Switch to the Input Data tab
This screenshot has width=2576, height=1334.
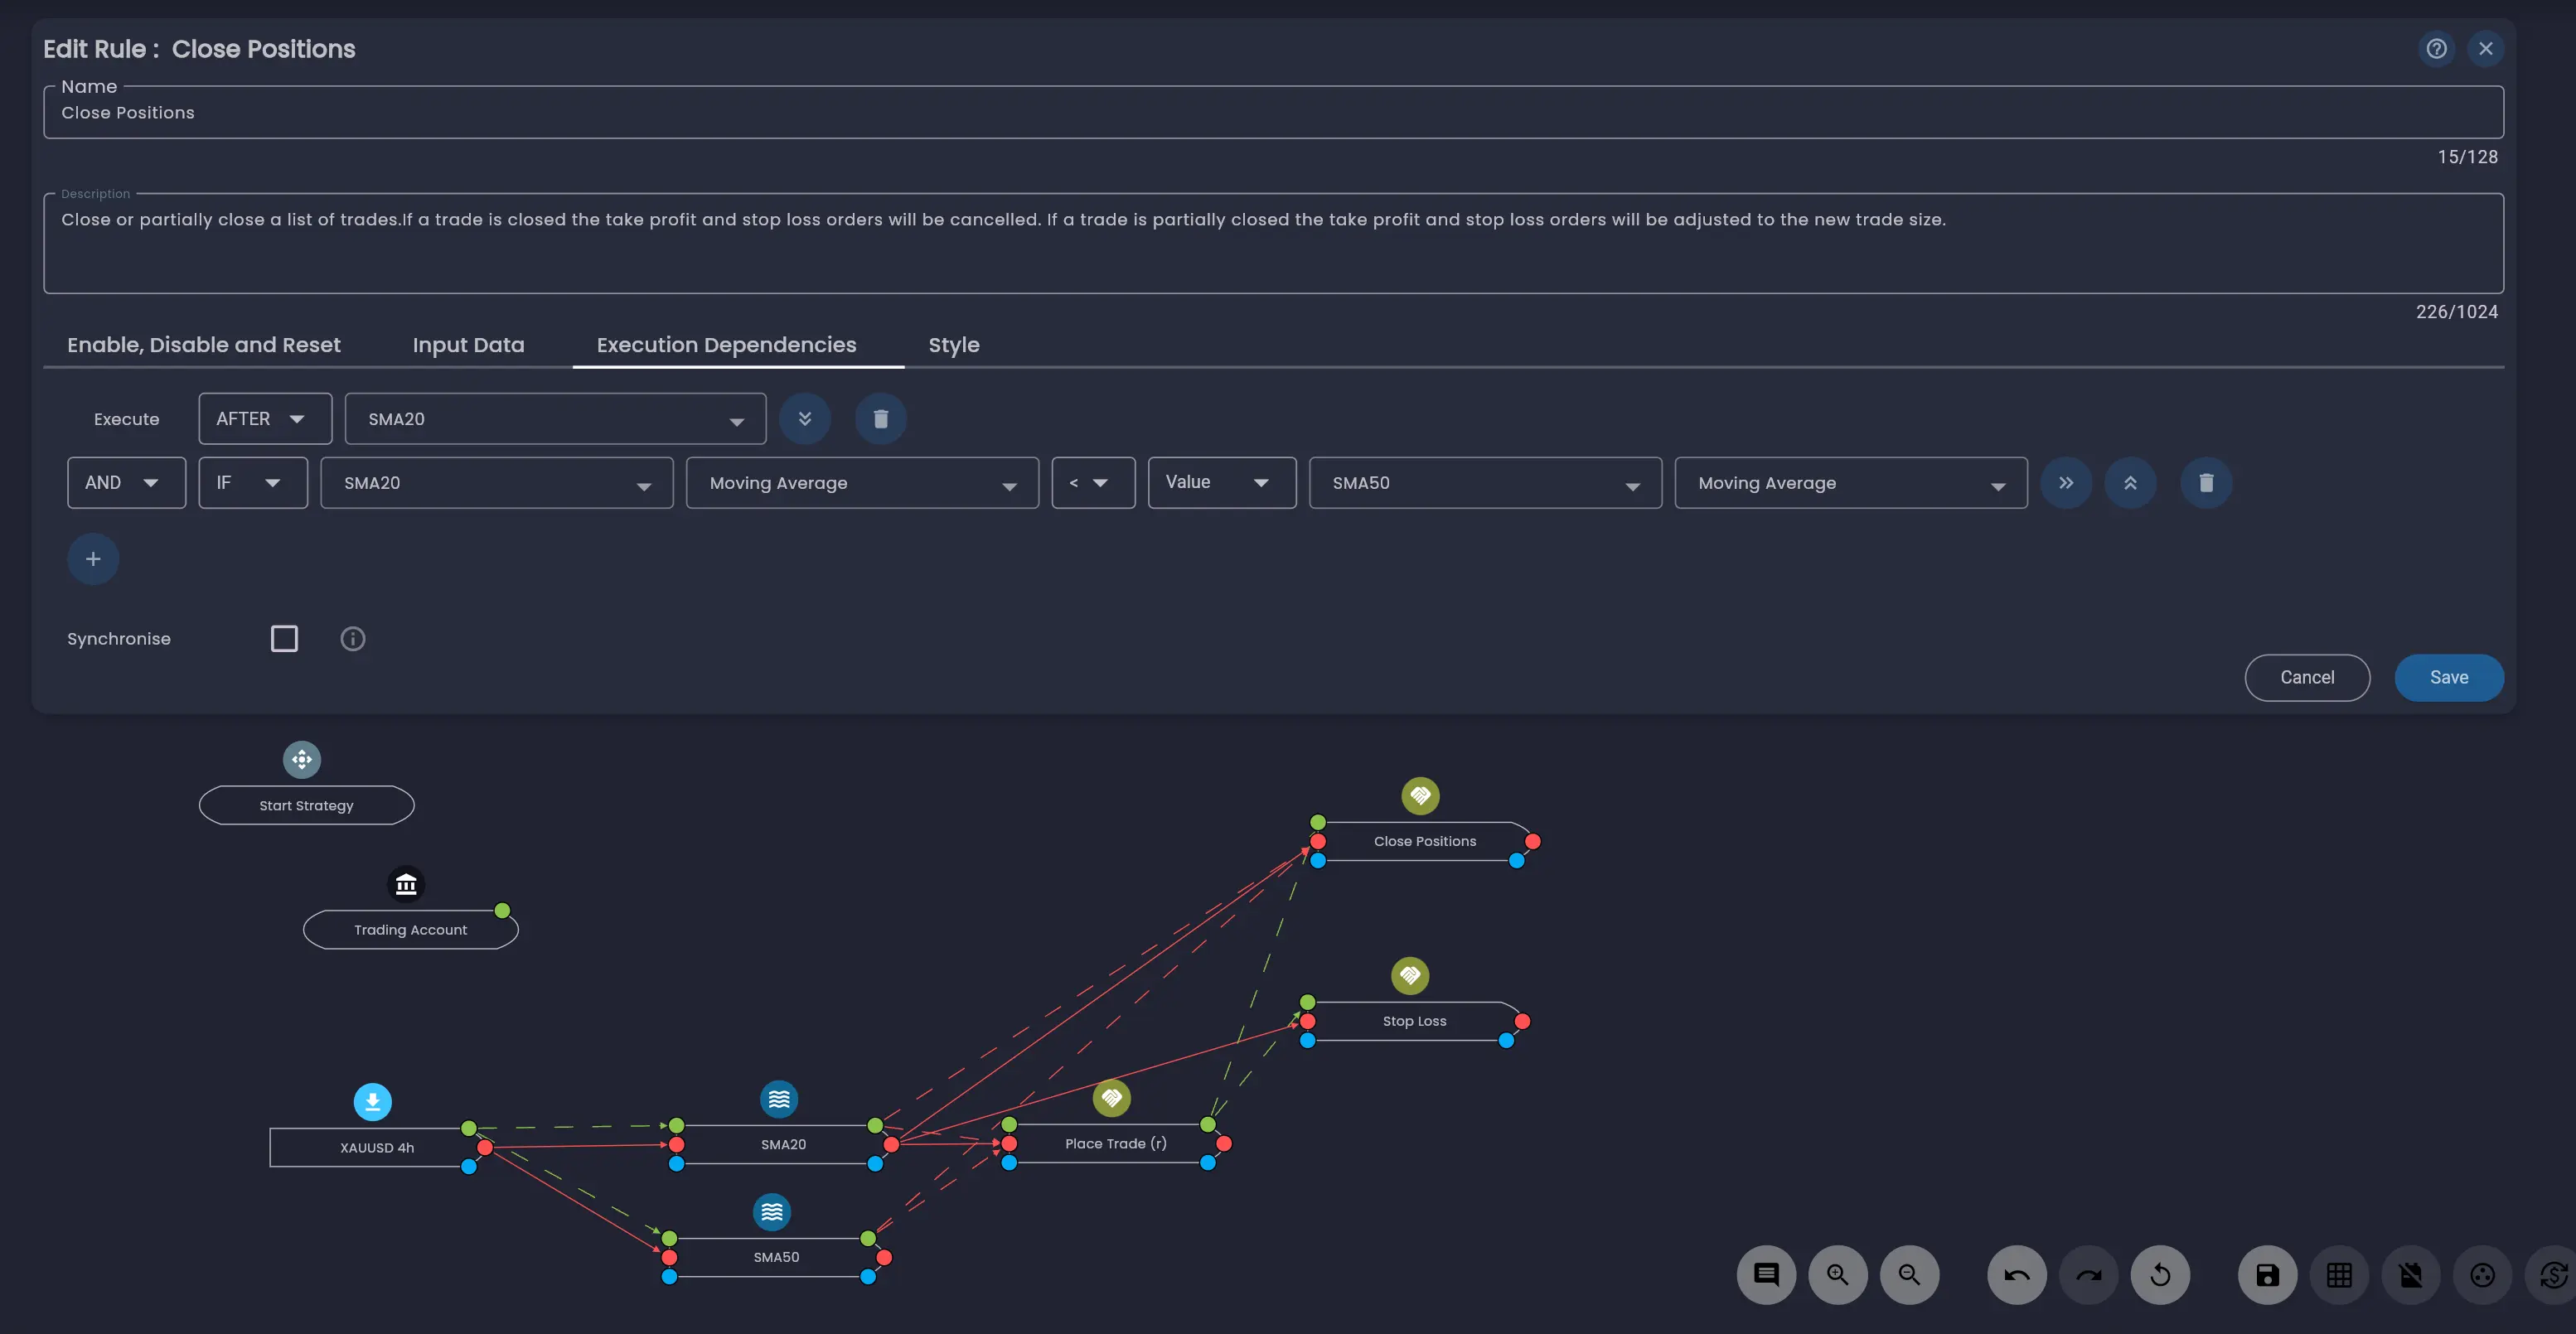[468, 345]
